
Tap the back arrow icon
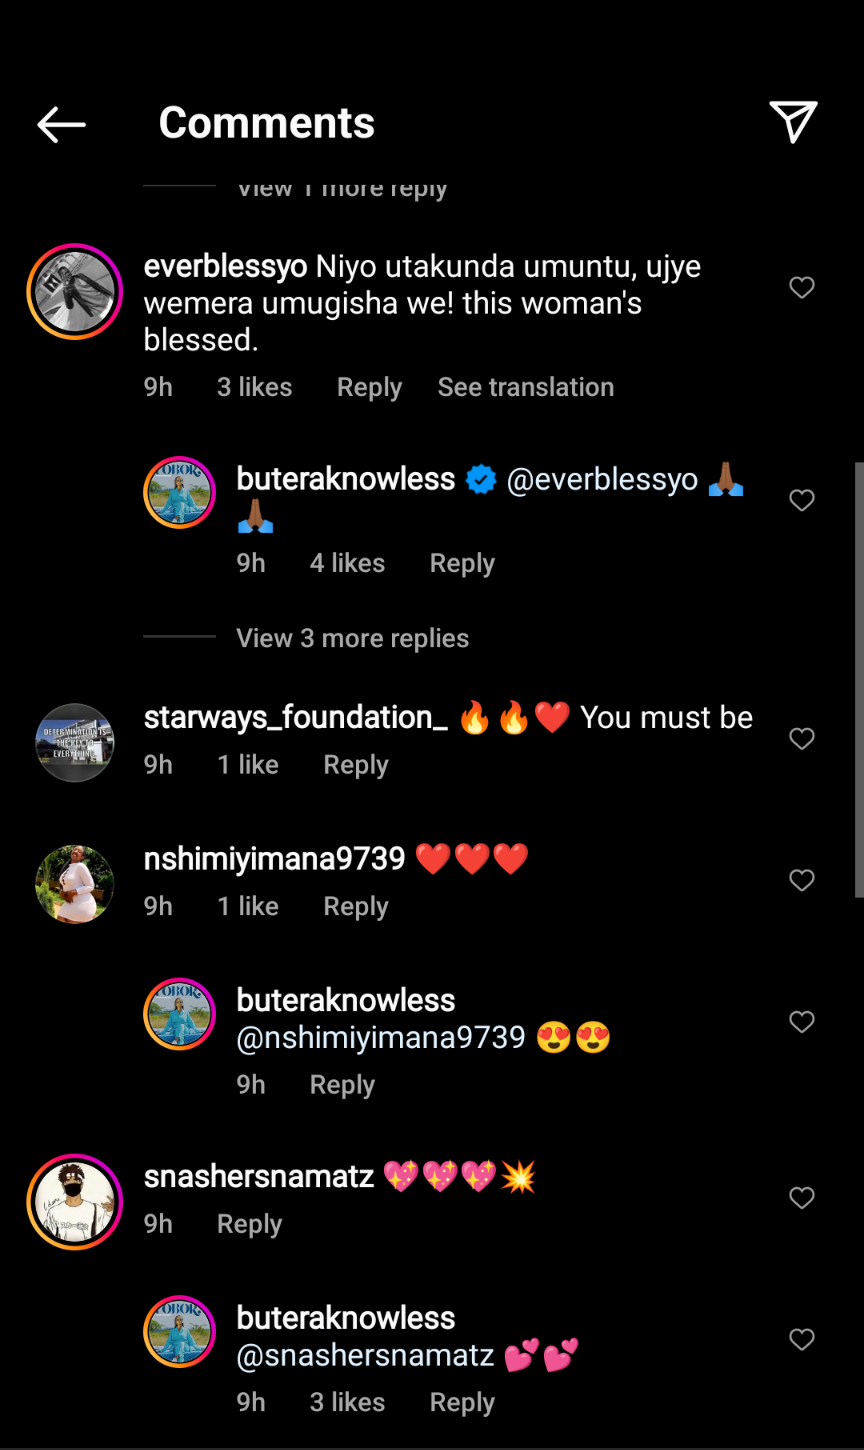(x=61, y=124)
